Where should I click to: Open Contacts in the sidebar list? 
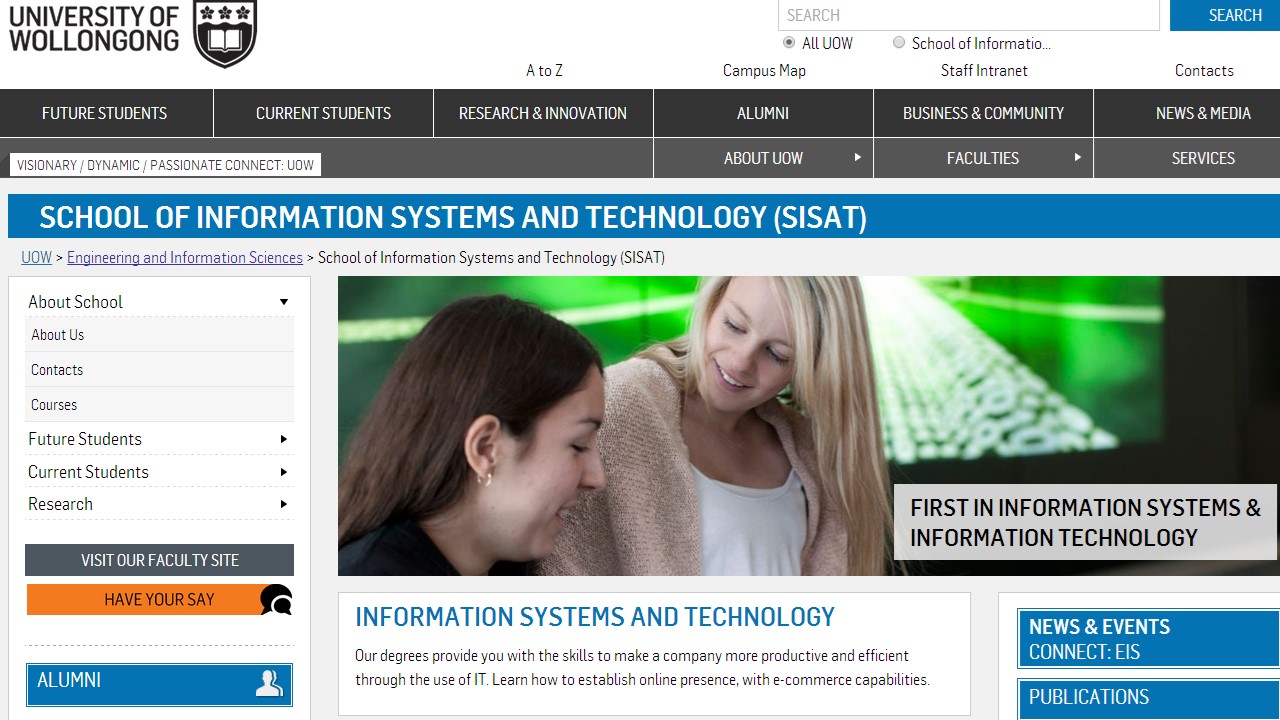[x=160, y=370]
